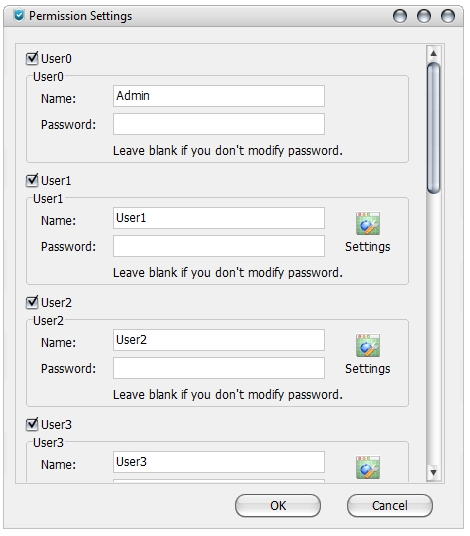Viewport: 470px width, 536px height.
Task: Click the User1 password field
Action: click(x=219, y=246)
